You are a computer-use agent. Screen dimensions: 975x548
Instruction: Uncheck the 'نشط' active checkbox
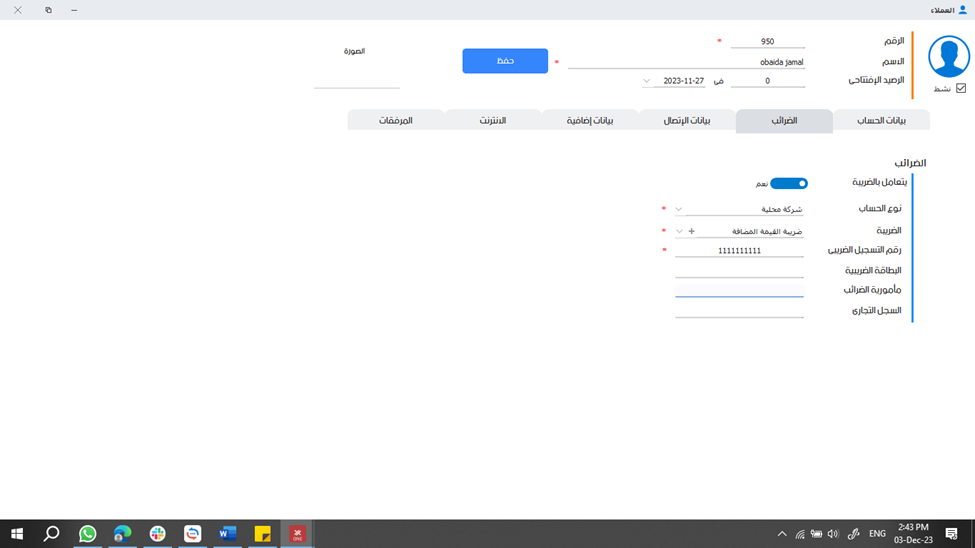pos(961,88)
